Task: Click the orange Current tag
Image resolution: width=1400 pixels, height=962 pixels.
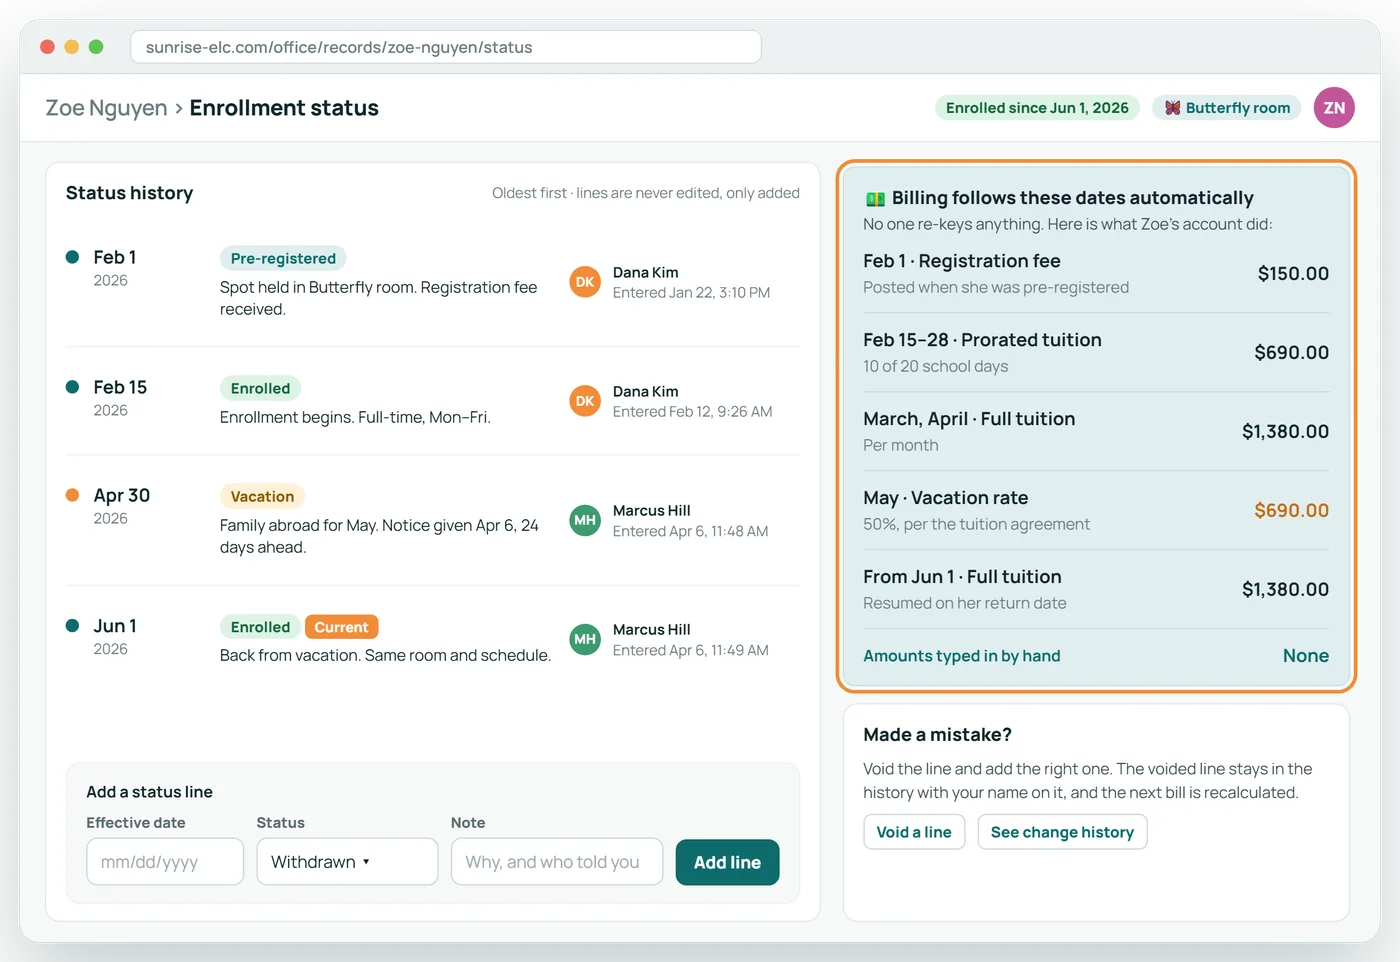Action: tap(341, 627)
